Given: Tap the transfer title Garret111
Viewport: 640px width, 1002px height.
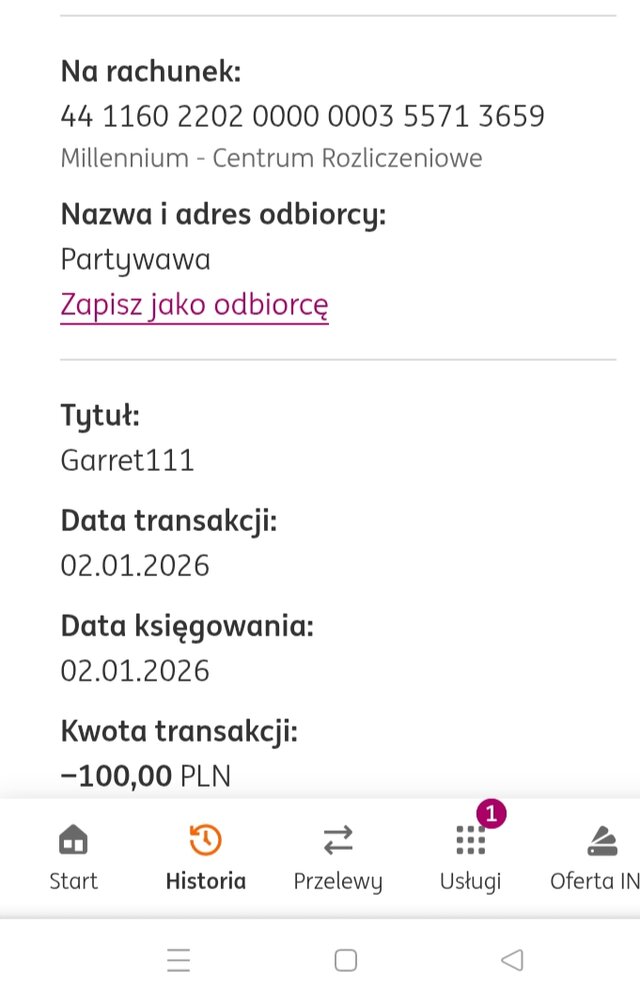Looking at the screenshot, I should pyautogui.click(x=127, y=461).
